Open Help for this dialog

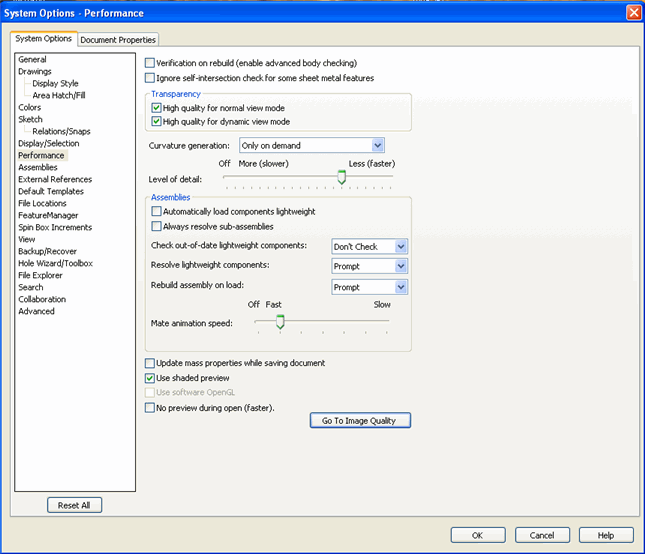point(606,535)
